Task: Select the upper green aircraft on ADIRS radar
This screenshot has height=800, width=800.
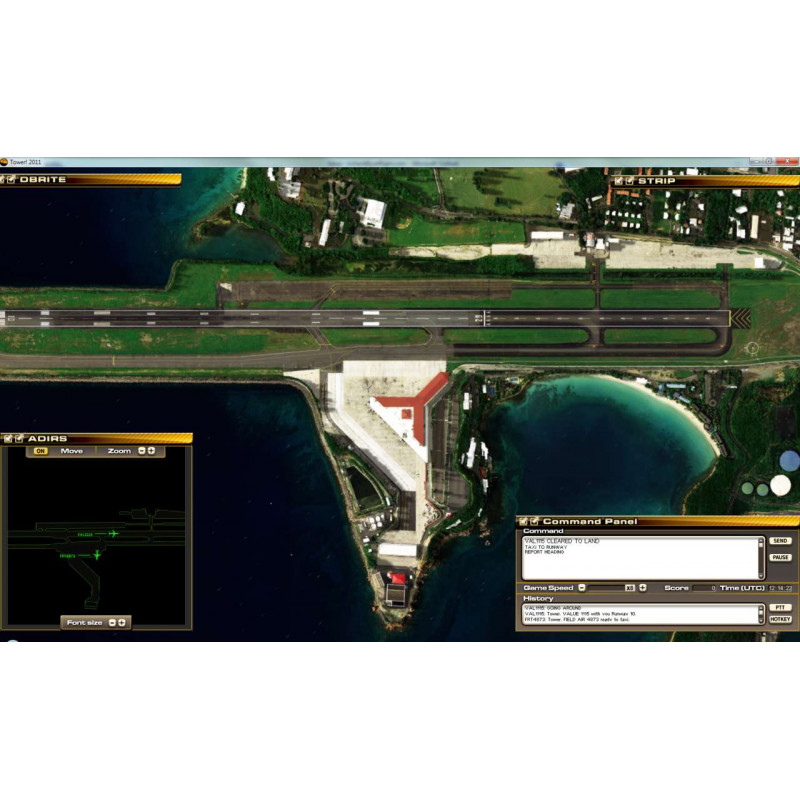Action: (x=113, y=534)
